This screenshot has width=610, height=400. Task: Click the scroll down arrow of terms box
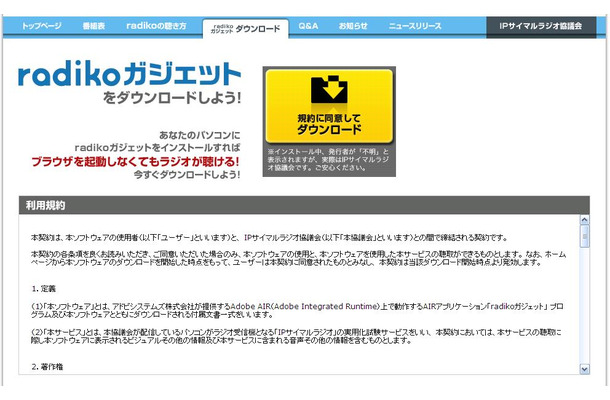click(x=584, y=369)
